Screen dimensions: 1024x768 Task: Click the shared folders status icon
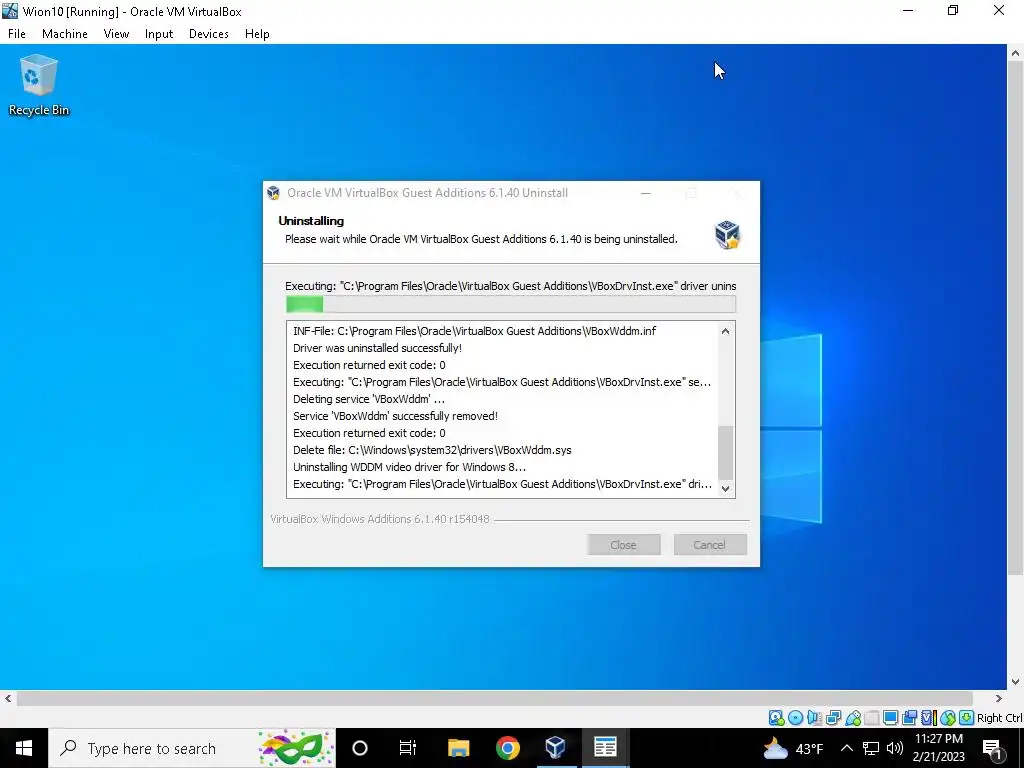coord(871,718)
